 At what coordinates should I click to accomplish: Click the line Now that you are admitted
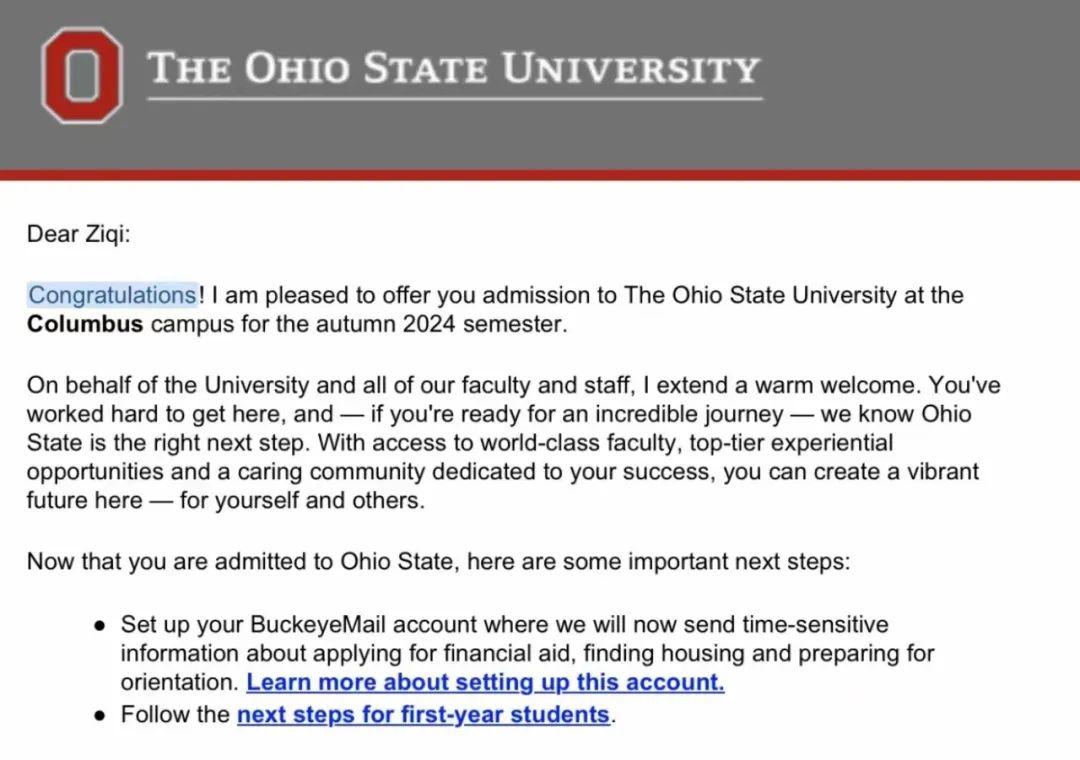[x=439, y=562]
